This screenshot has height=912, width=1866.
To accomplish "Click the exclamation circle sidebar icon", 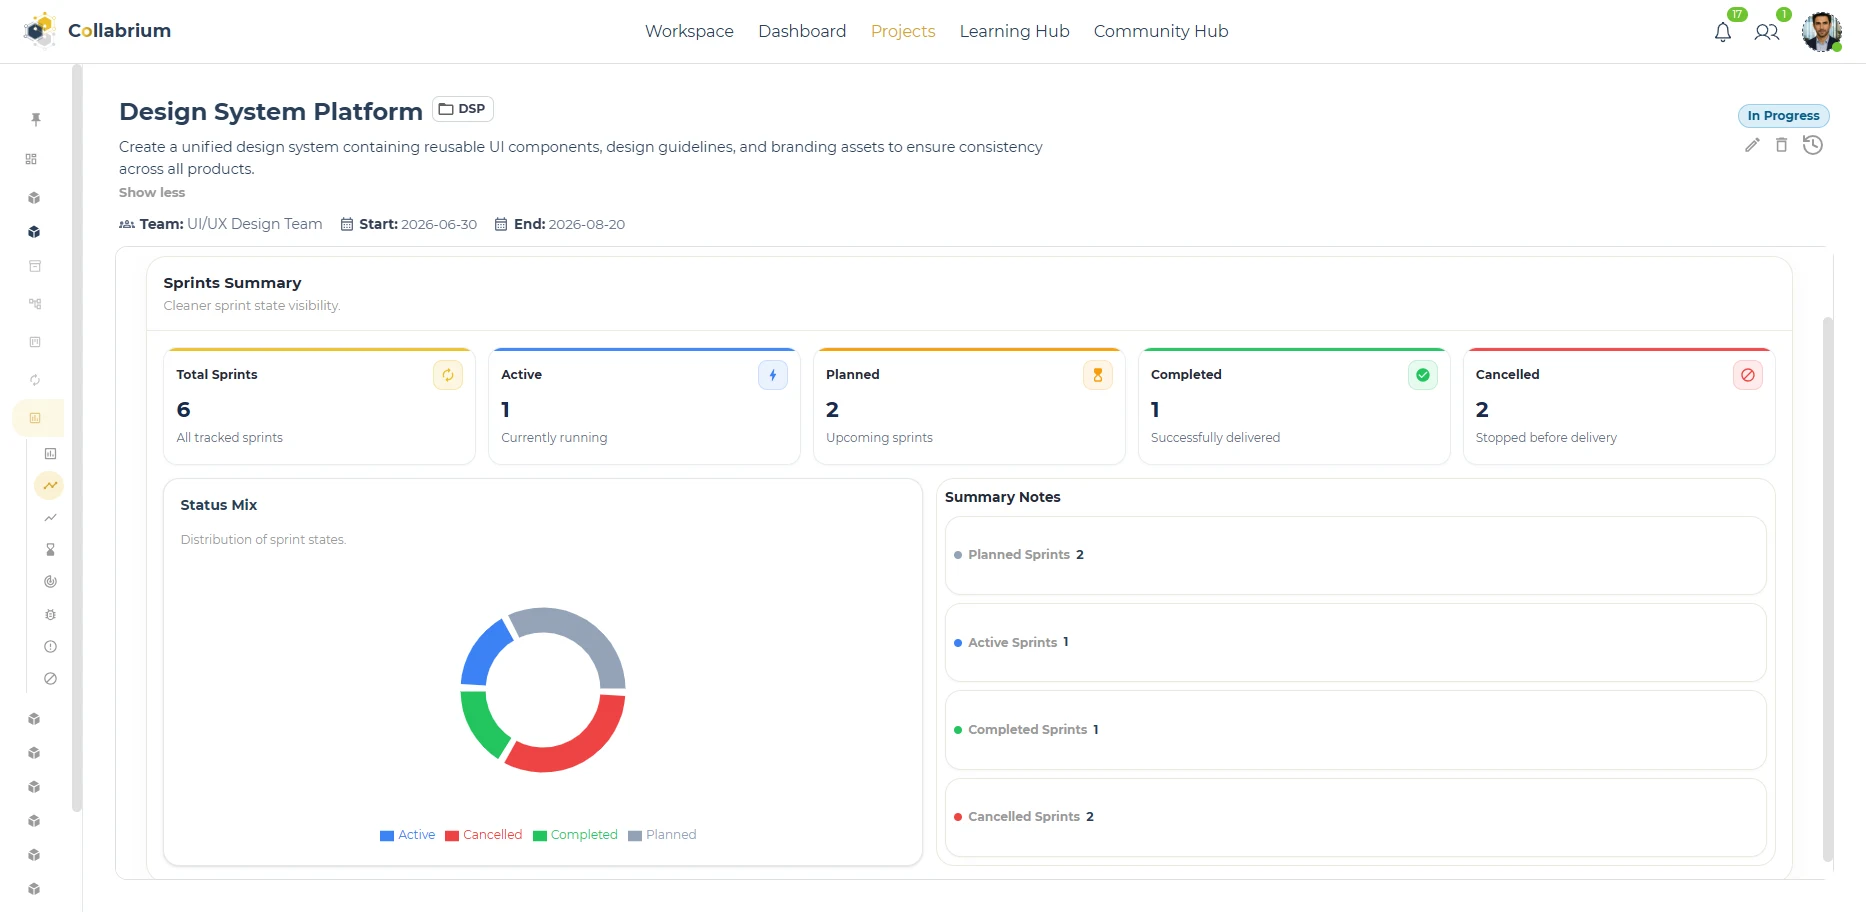I will (x=50, y=646).
